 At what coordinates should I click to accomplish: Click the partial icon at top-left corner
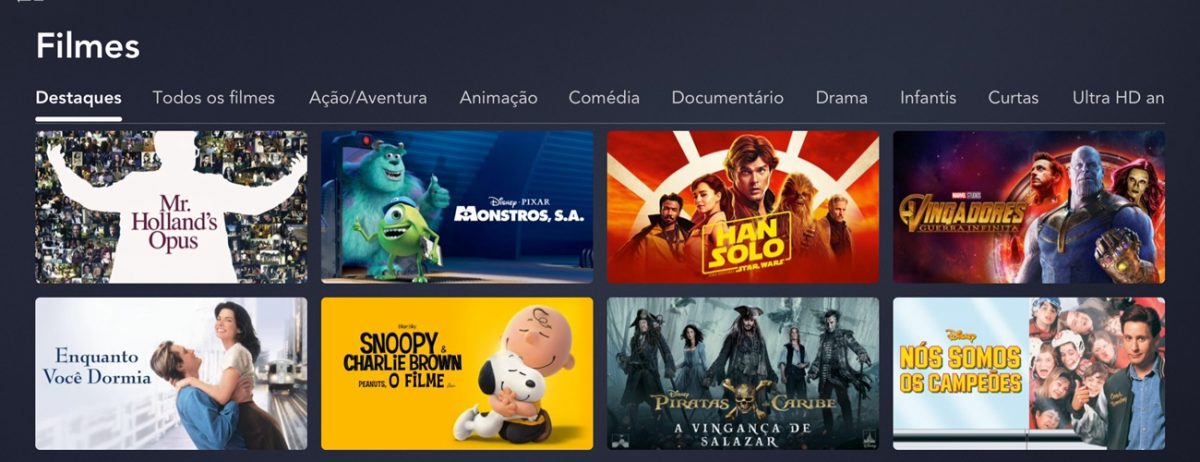pos(31,2)
